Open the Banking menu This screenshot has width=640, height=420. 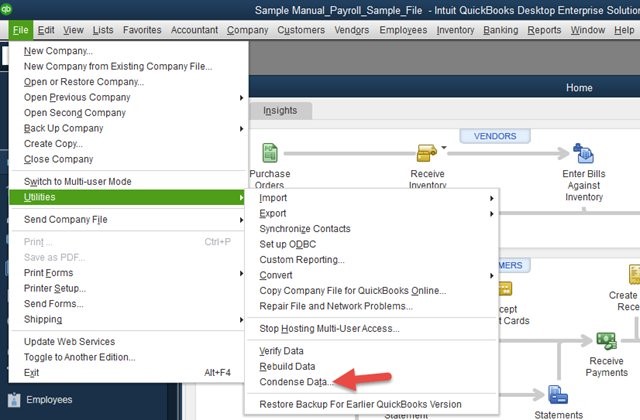click(501, 30)
